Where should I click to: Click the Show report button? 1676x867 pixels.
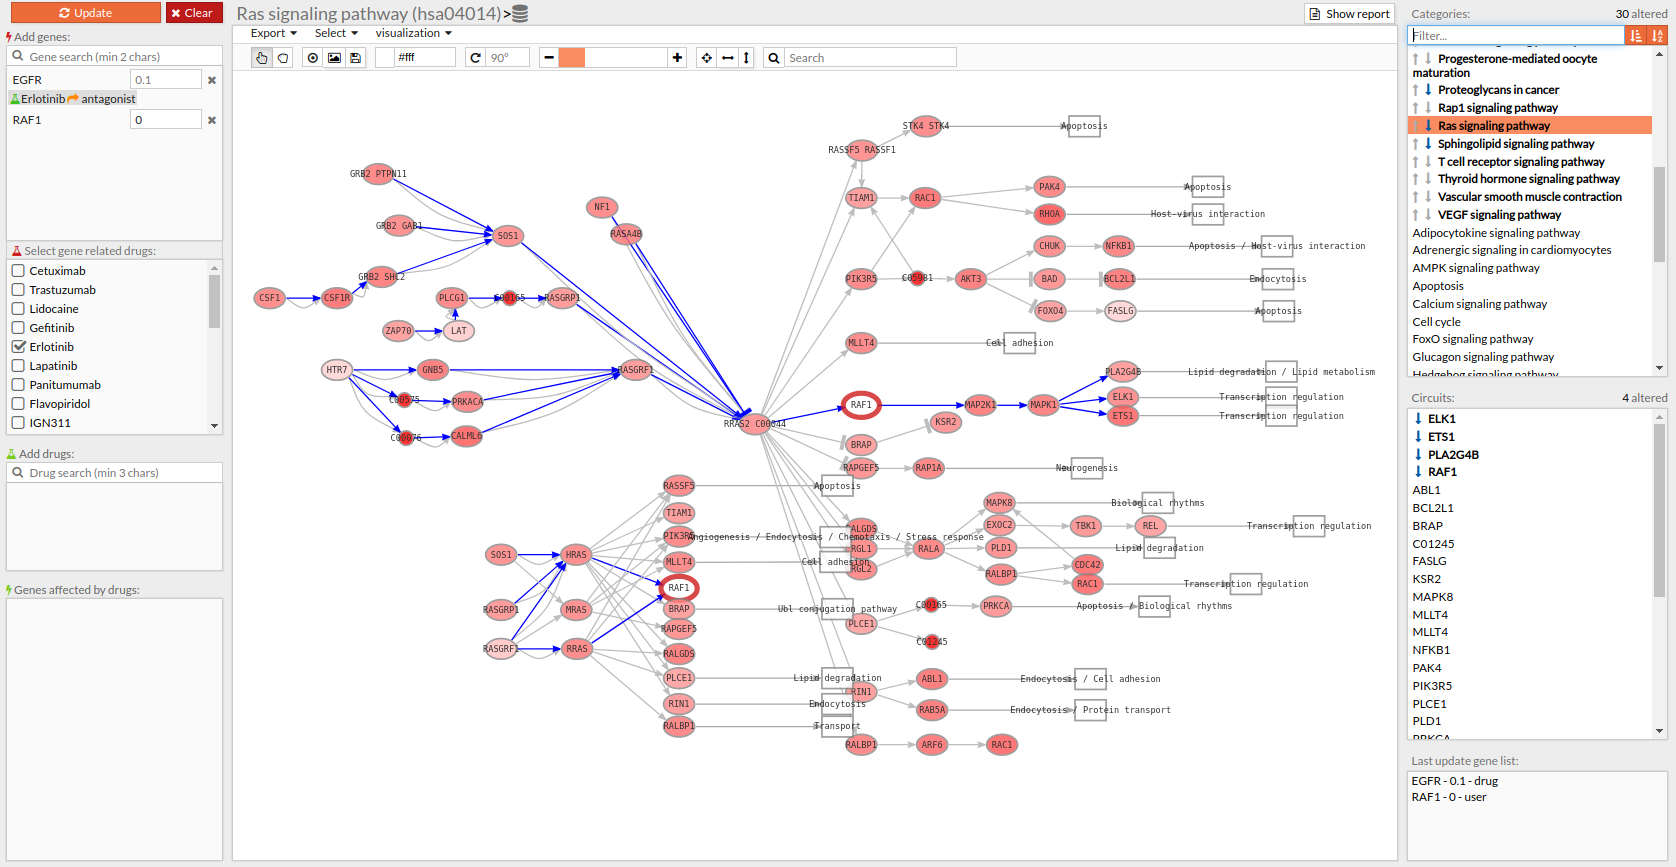pos(1349,14)
